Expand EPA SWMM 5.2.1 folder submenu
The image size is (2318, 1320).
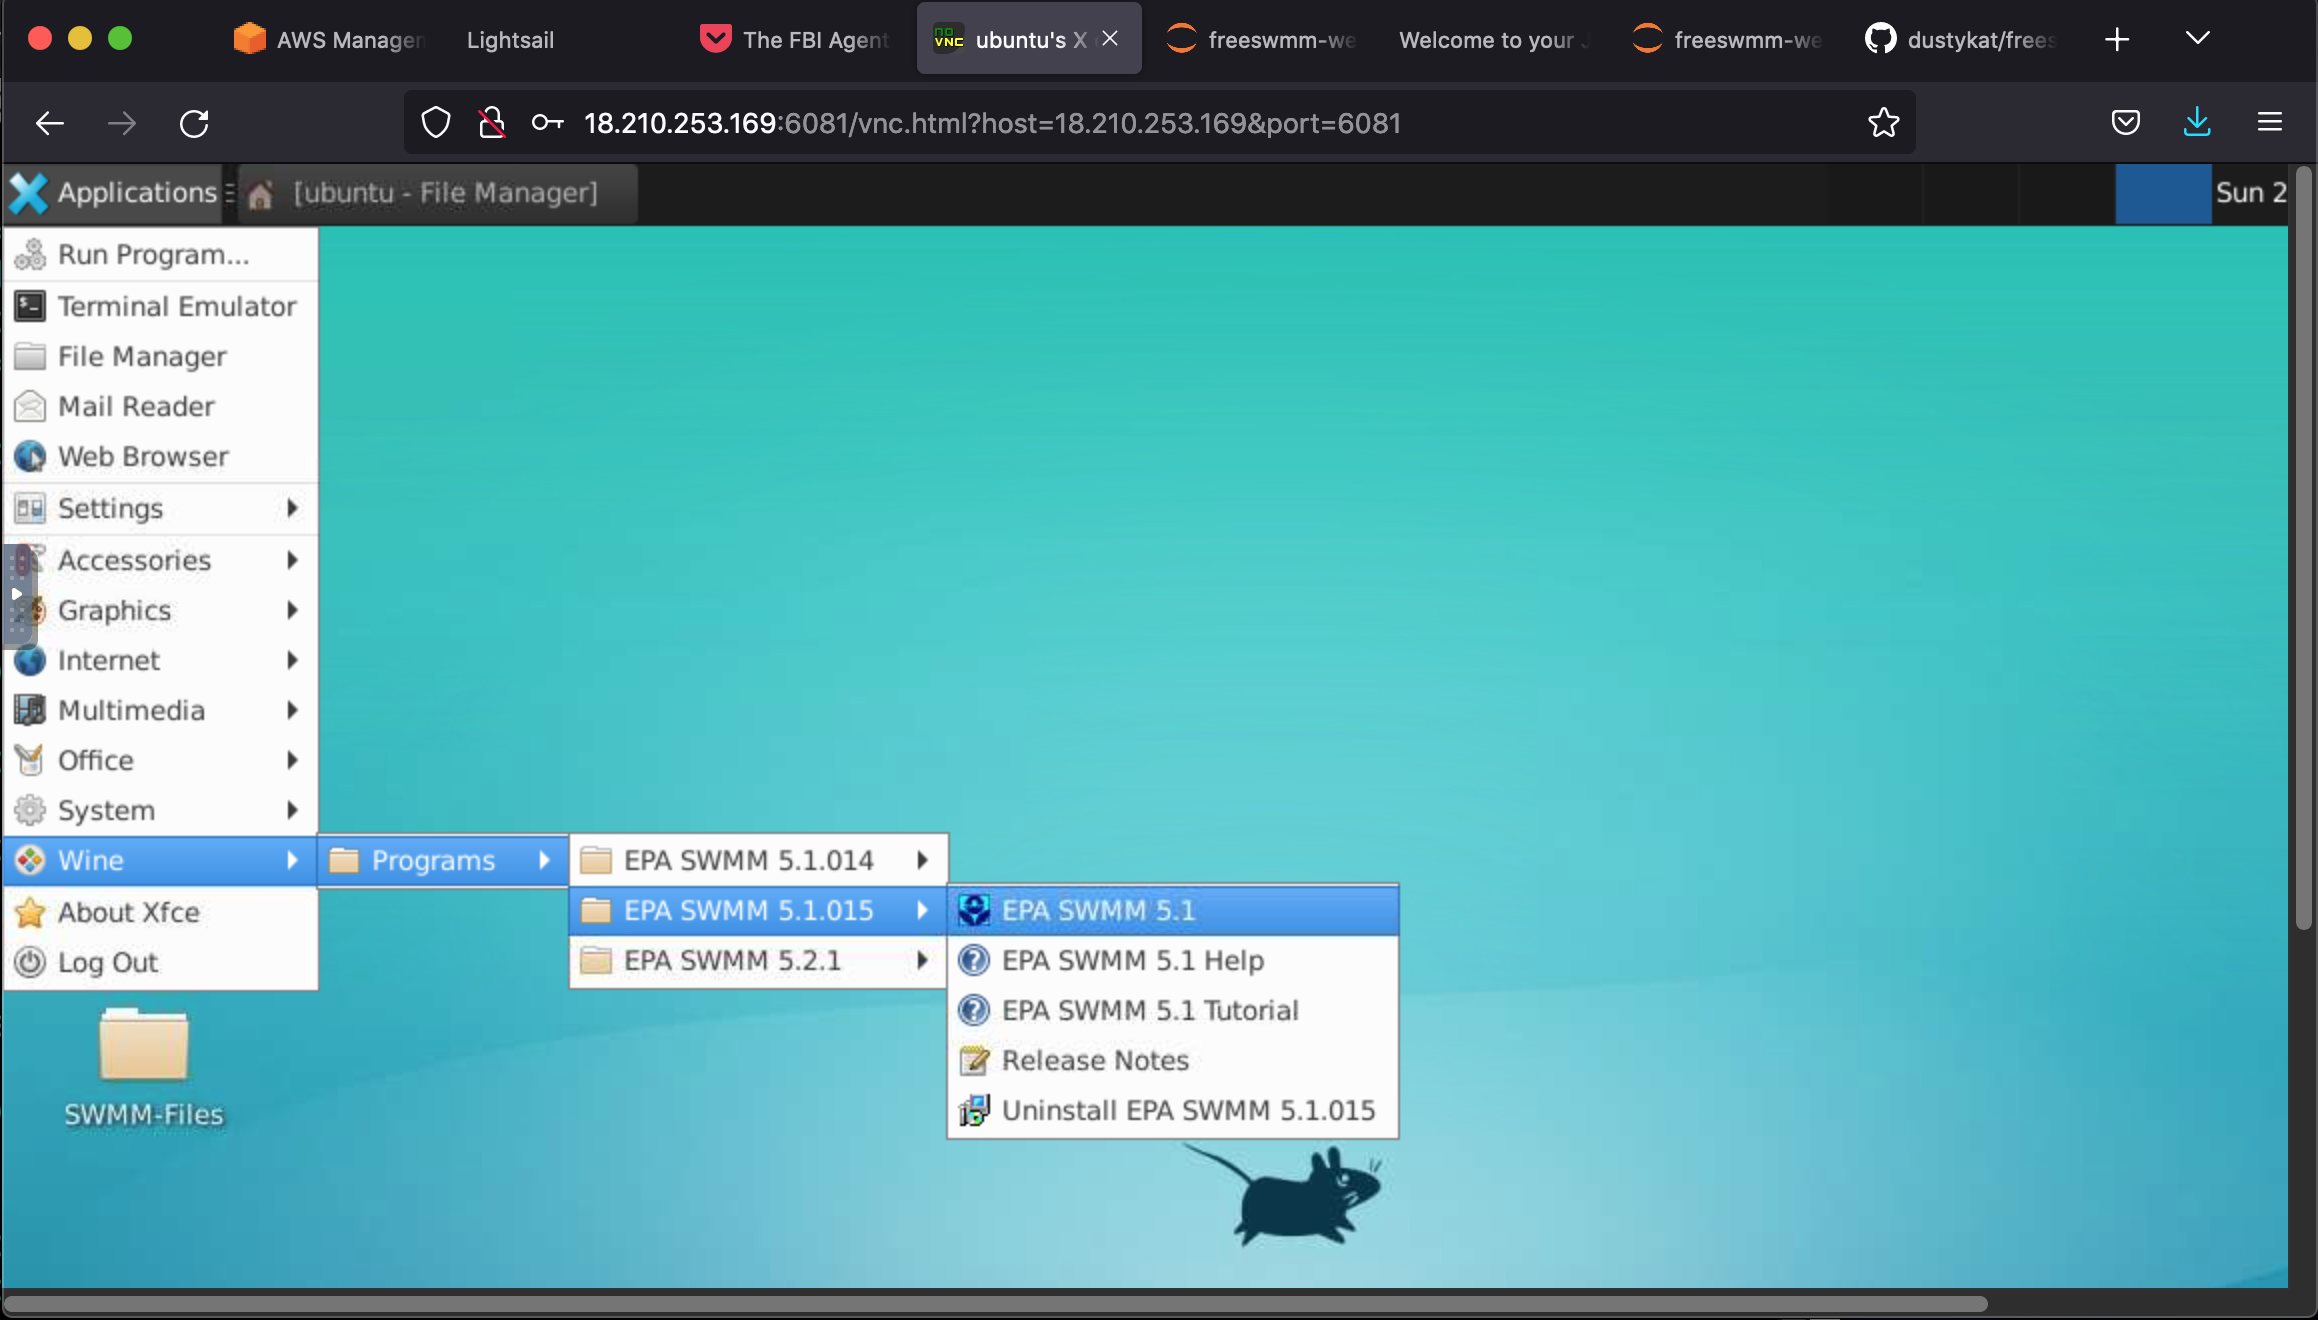pos(758,960)
